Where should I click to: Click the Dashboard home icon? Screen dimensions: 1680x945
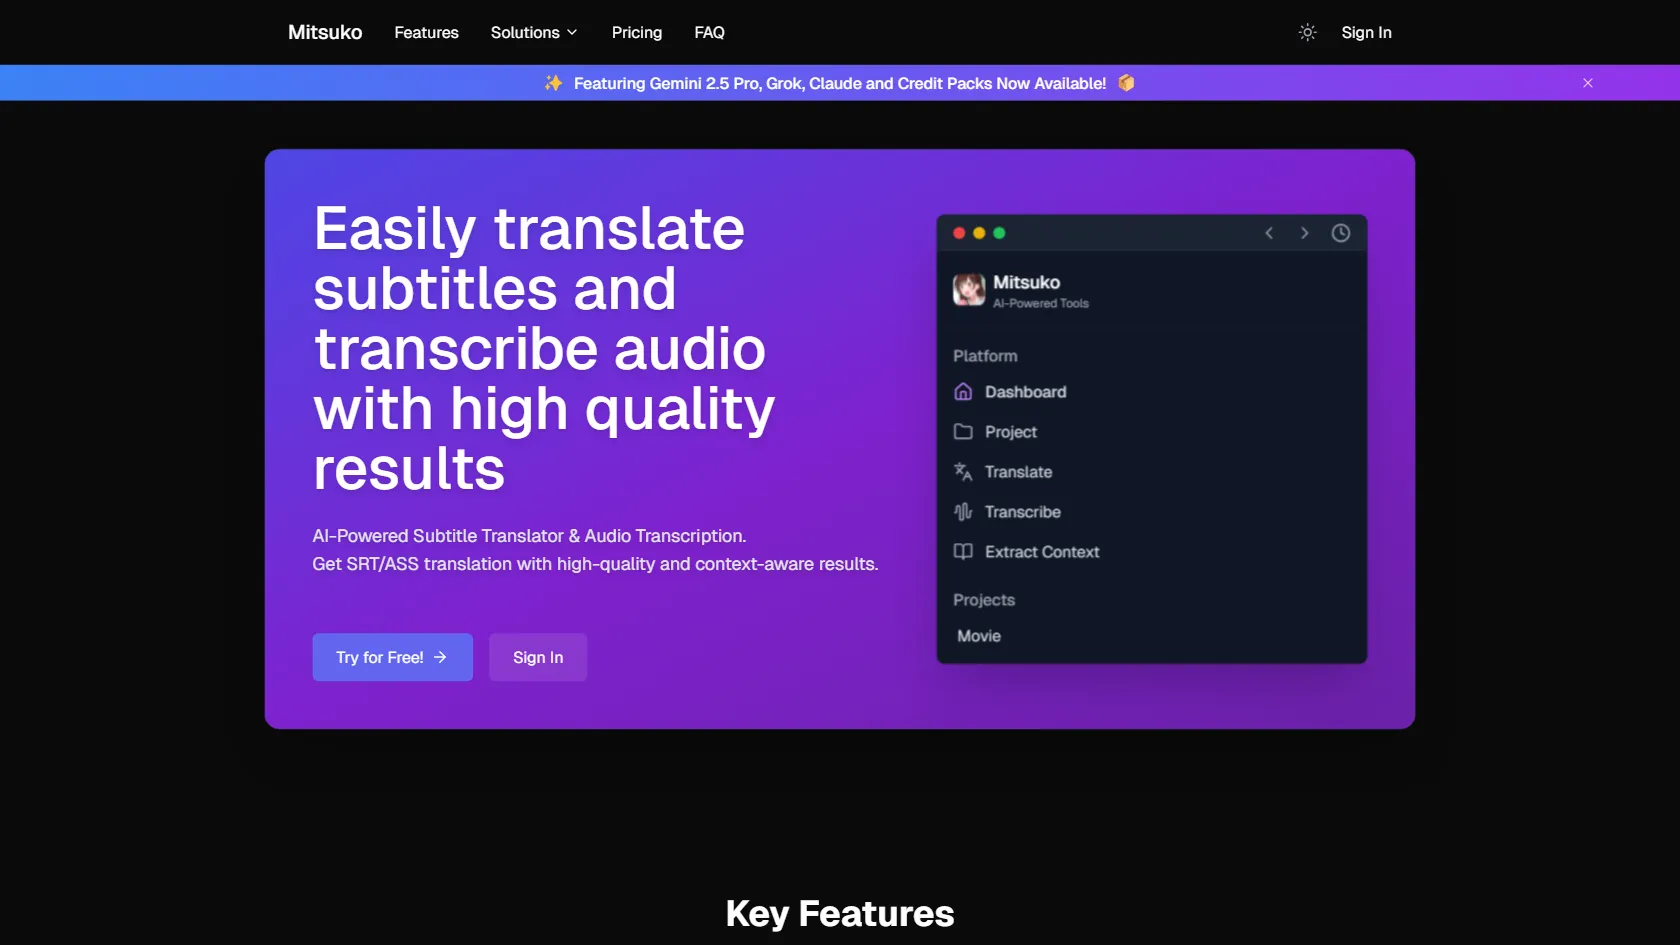pos(963,392)
